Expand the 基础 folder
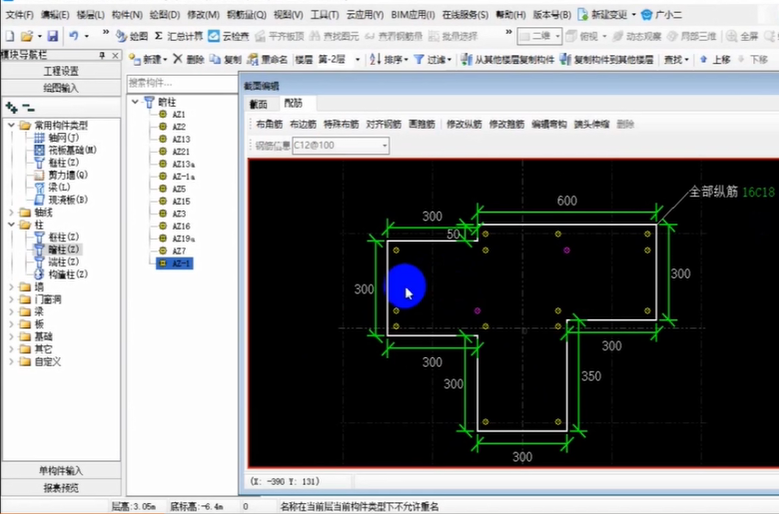The image size is (779, 514). [11, 336]
